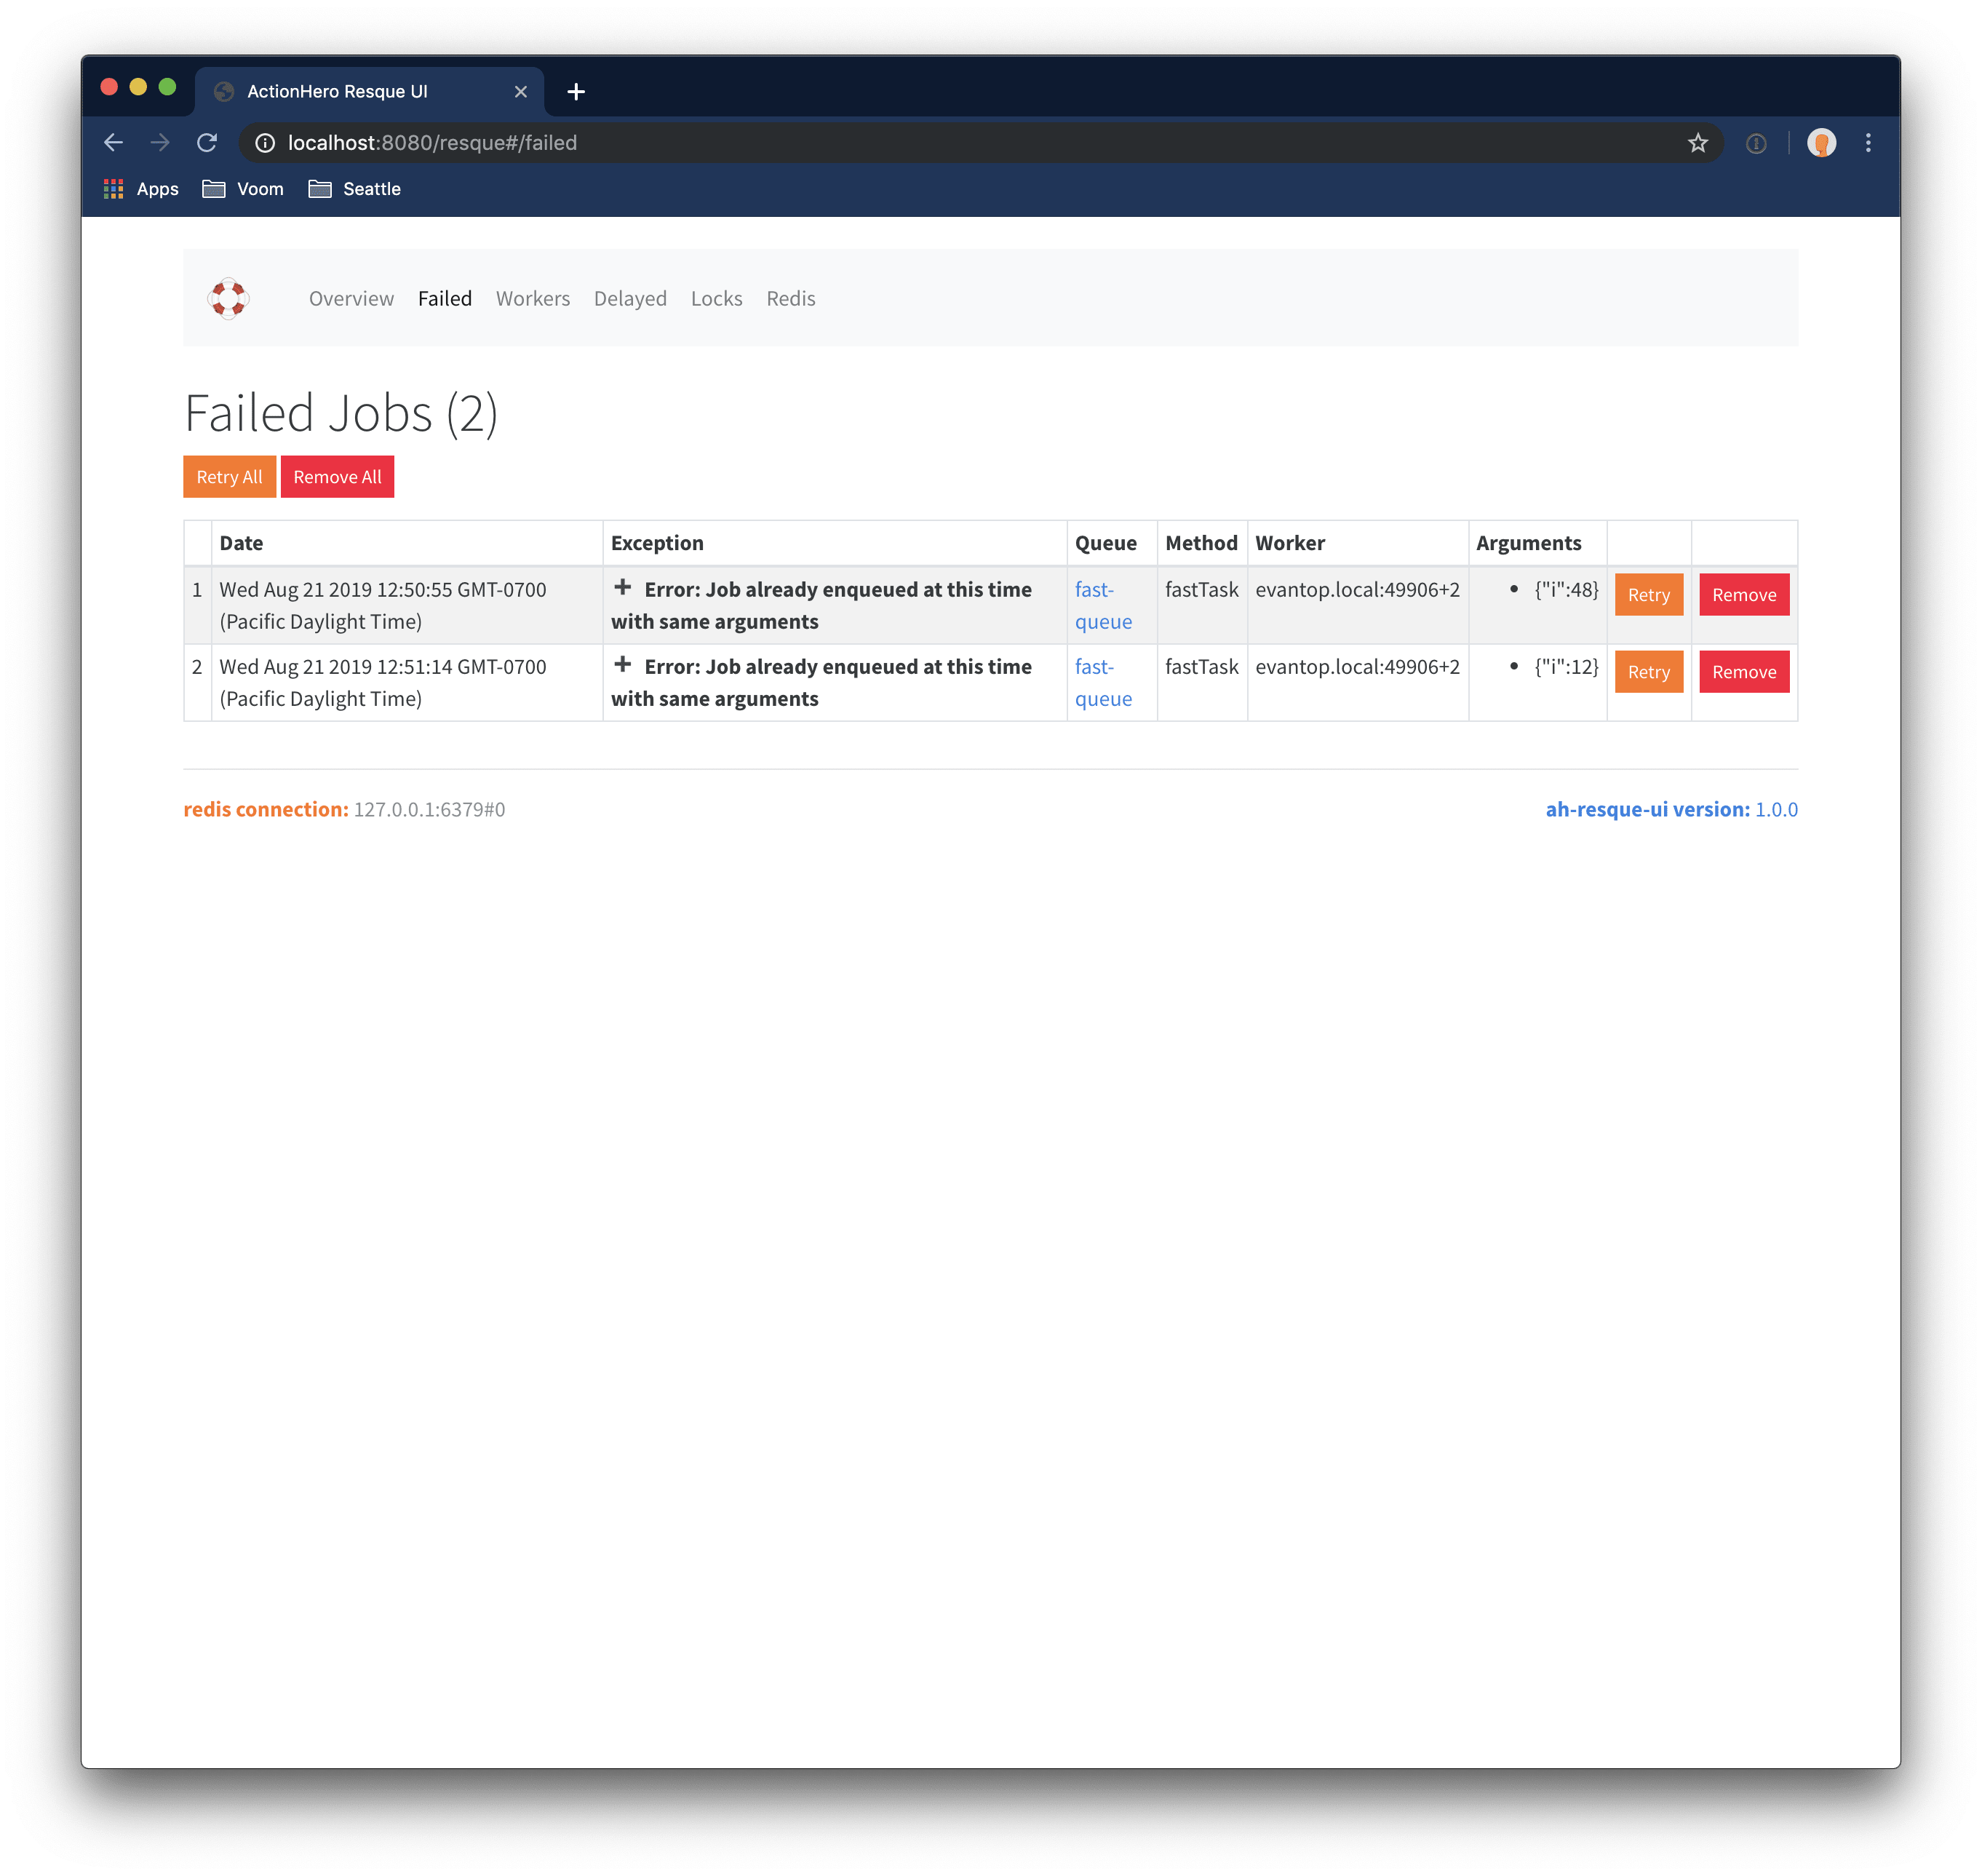Retry the first failed job
The width and height of the screenshot is (1982, 1876).
(x=1649, y=595)
